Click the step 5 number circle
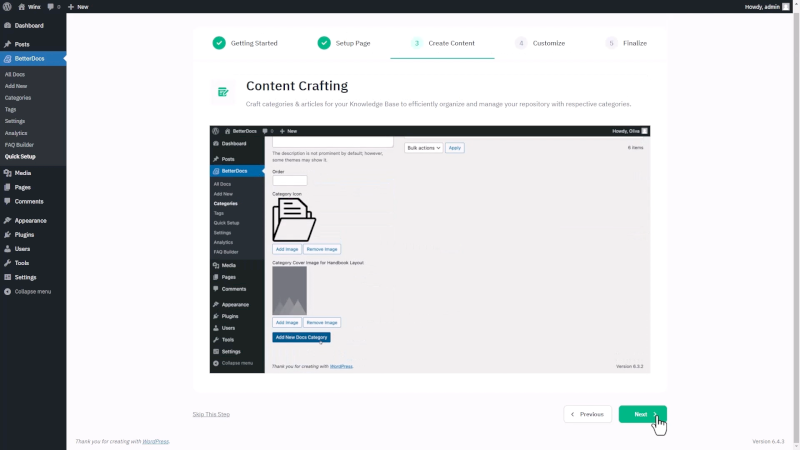 pyautogui.click(x=611, y=43)
